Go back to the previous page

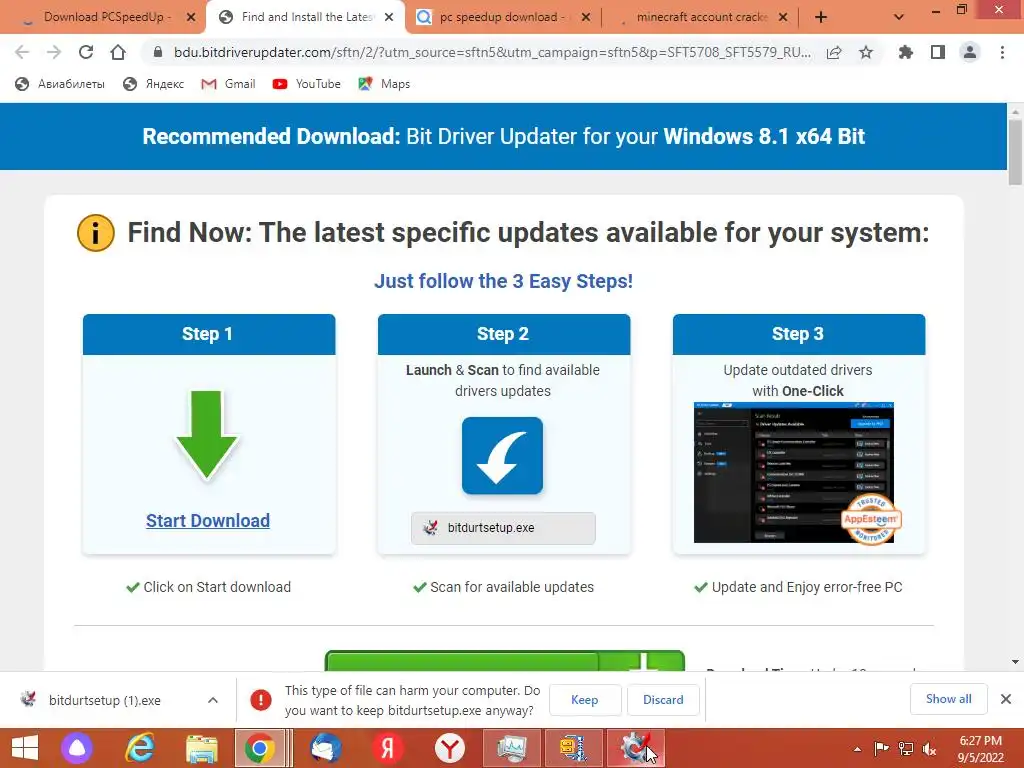click(22, 52)
